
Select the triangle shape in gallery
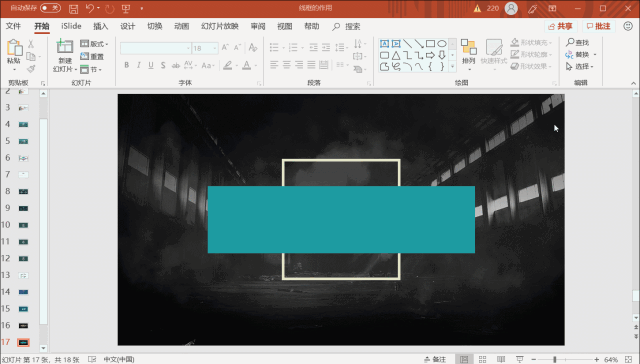pyautogui.click(x=396, y=55)
